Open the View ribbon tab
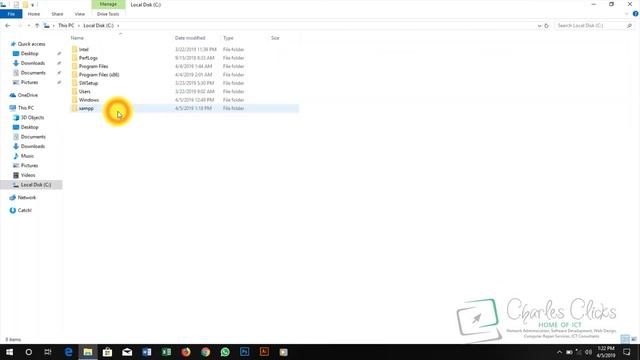640x360 pixels. 80,14
